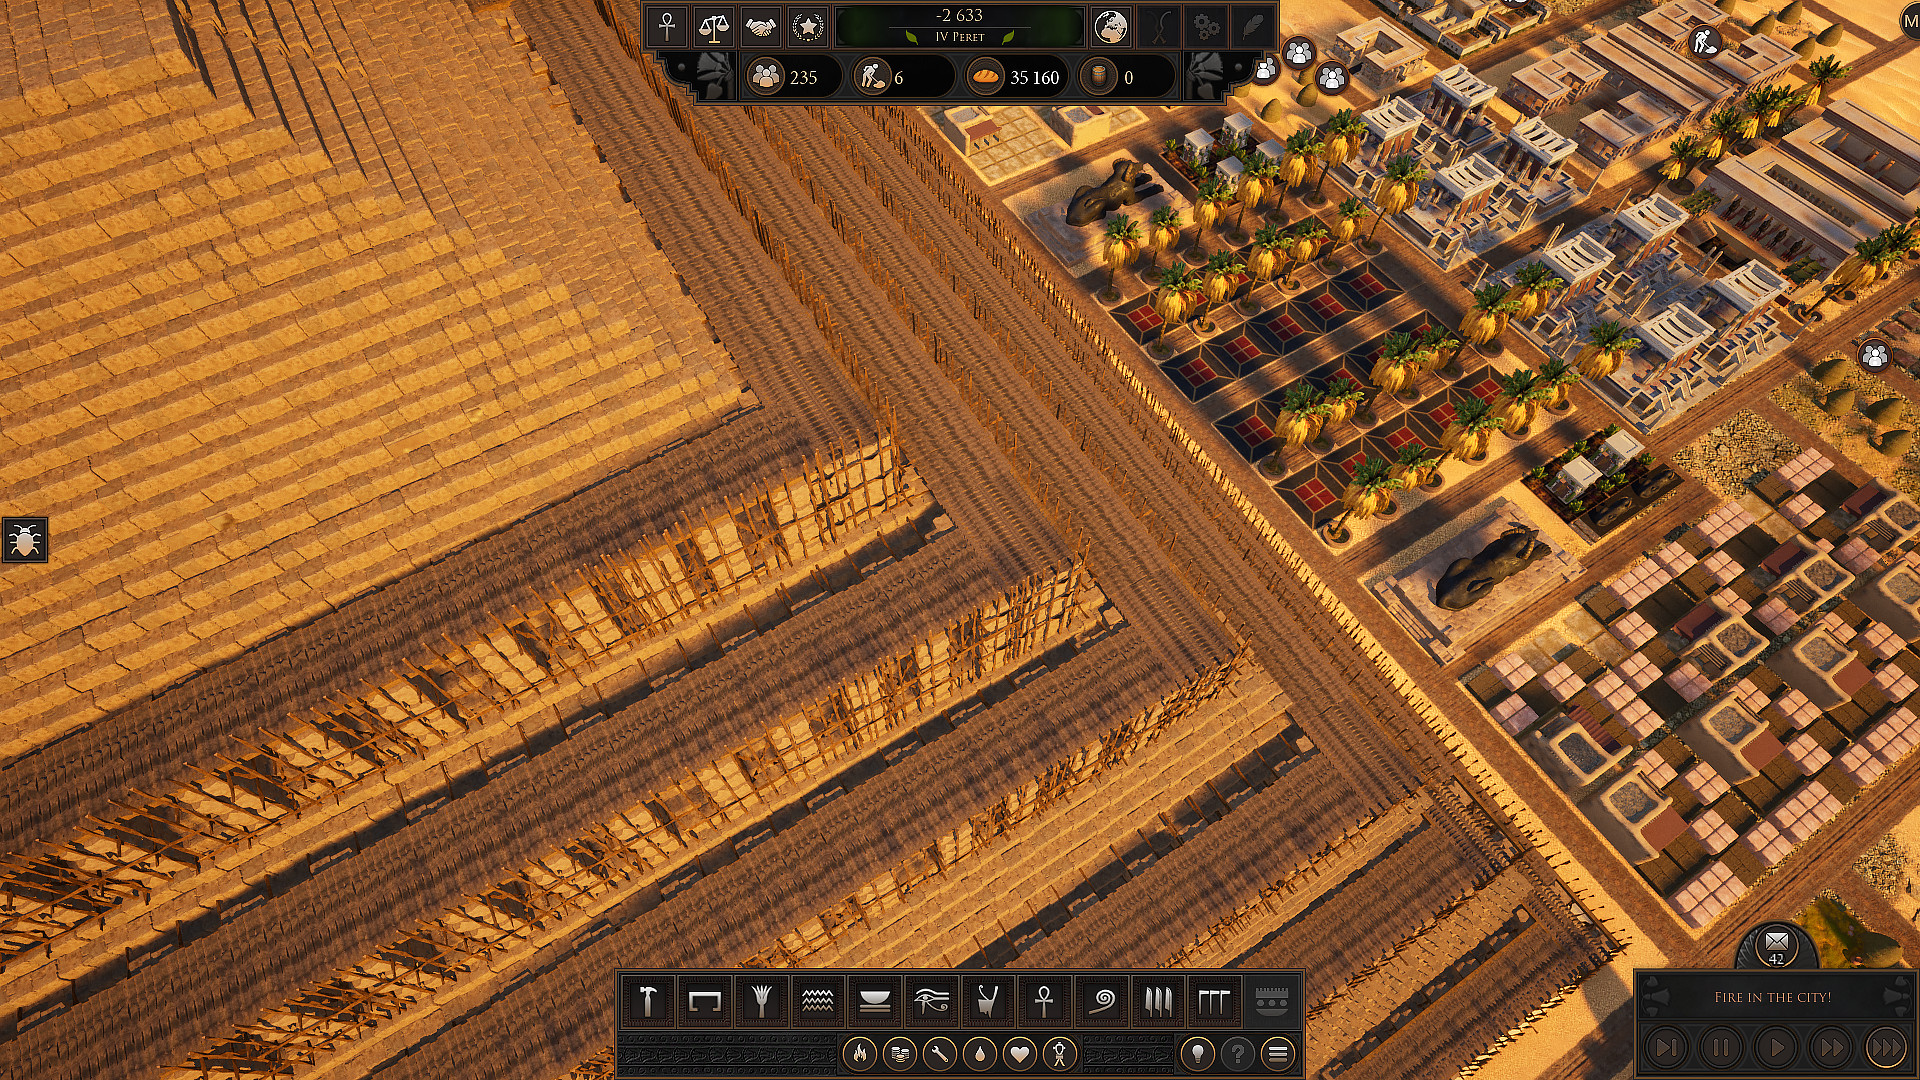
Task: Open the ankh religion building category
Action: point(1042,1000)
